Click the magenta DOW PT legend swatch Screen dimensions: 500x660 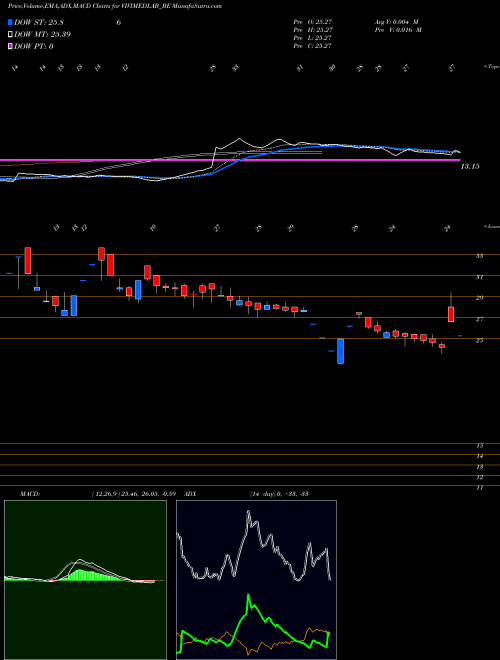tap(10, 46)
